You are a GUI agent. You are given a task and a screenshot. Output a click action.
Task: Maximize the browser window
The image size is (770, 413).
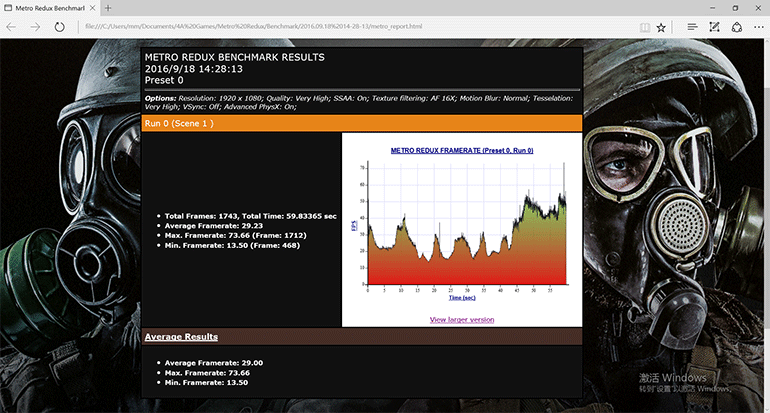tap(735, 8)
